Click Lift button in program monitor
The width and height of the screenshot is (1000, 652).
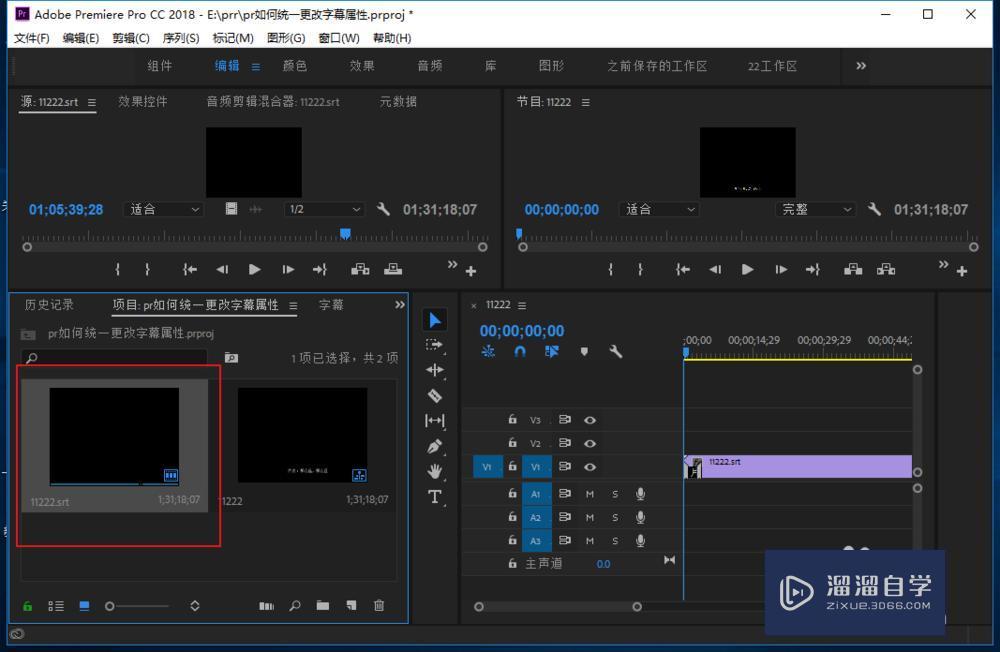(x=853, y=269)
